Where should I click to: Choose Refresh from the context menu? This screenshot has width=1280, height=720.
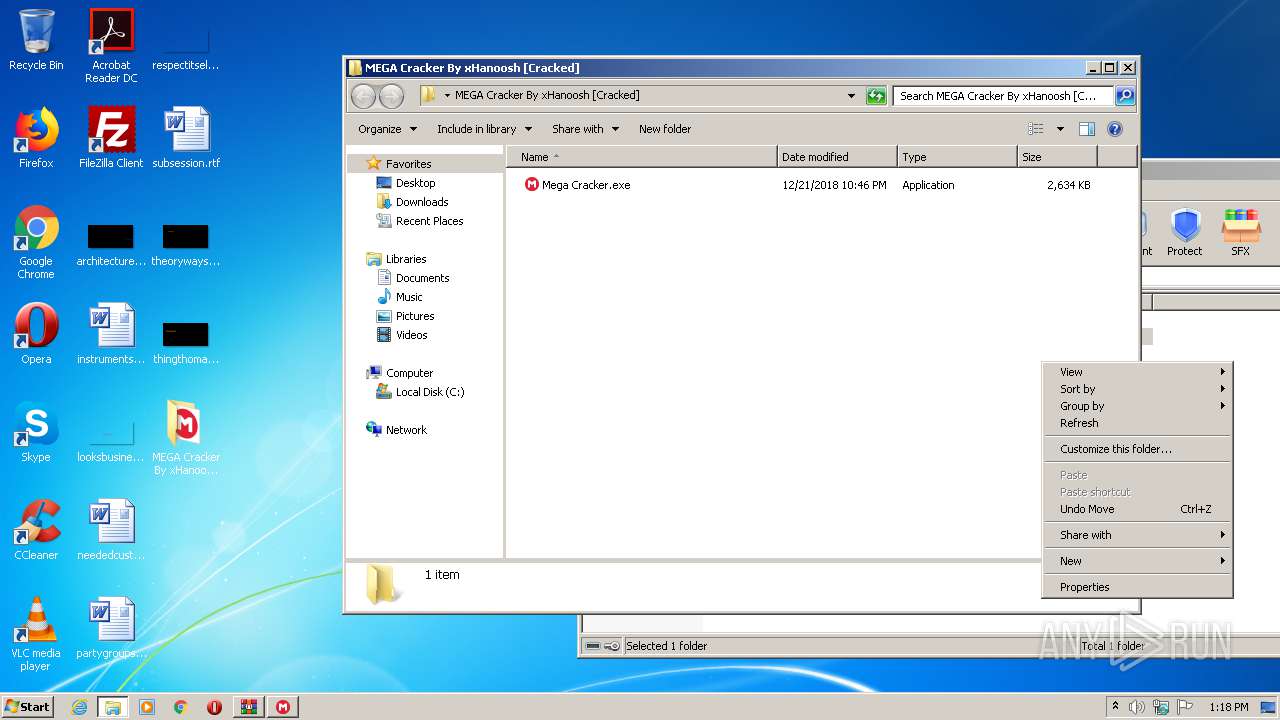pos(1137,423)
